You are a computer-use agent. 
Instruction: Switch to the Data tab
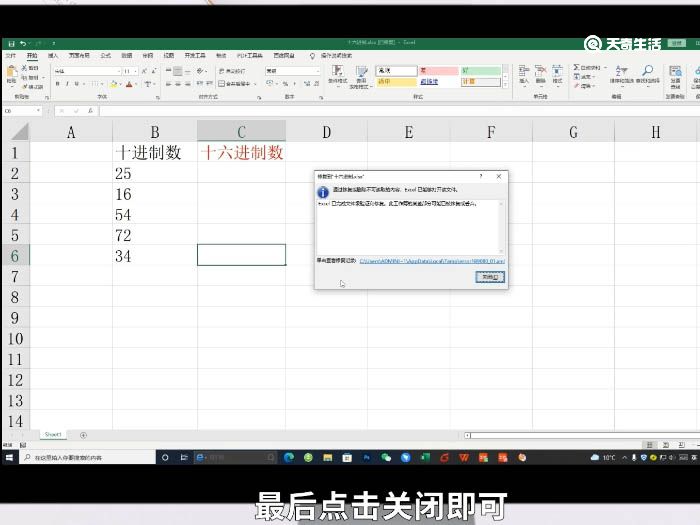click(126, 55)
